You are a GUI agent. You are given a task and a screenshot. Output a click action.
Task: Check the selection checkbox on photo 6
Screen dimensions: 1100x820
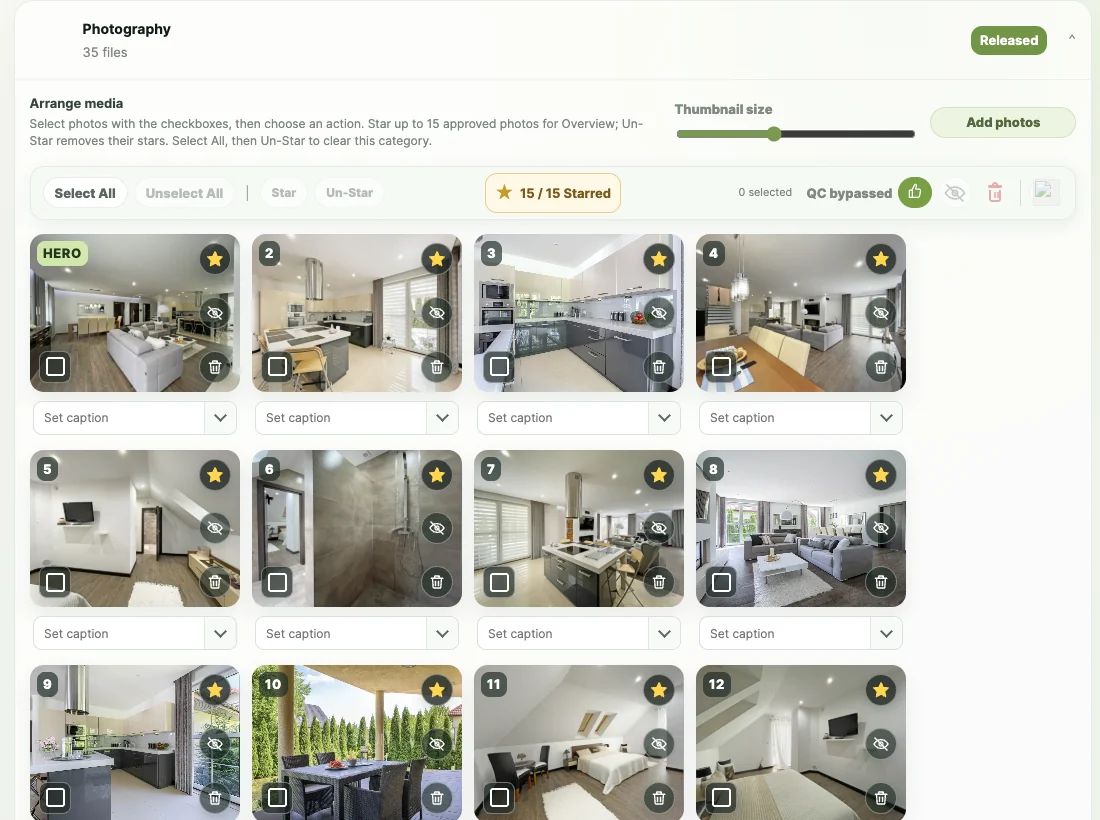[278, 582]
